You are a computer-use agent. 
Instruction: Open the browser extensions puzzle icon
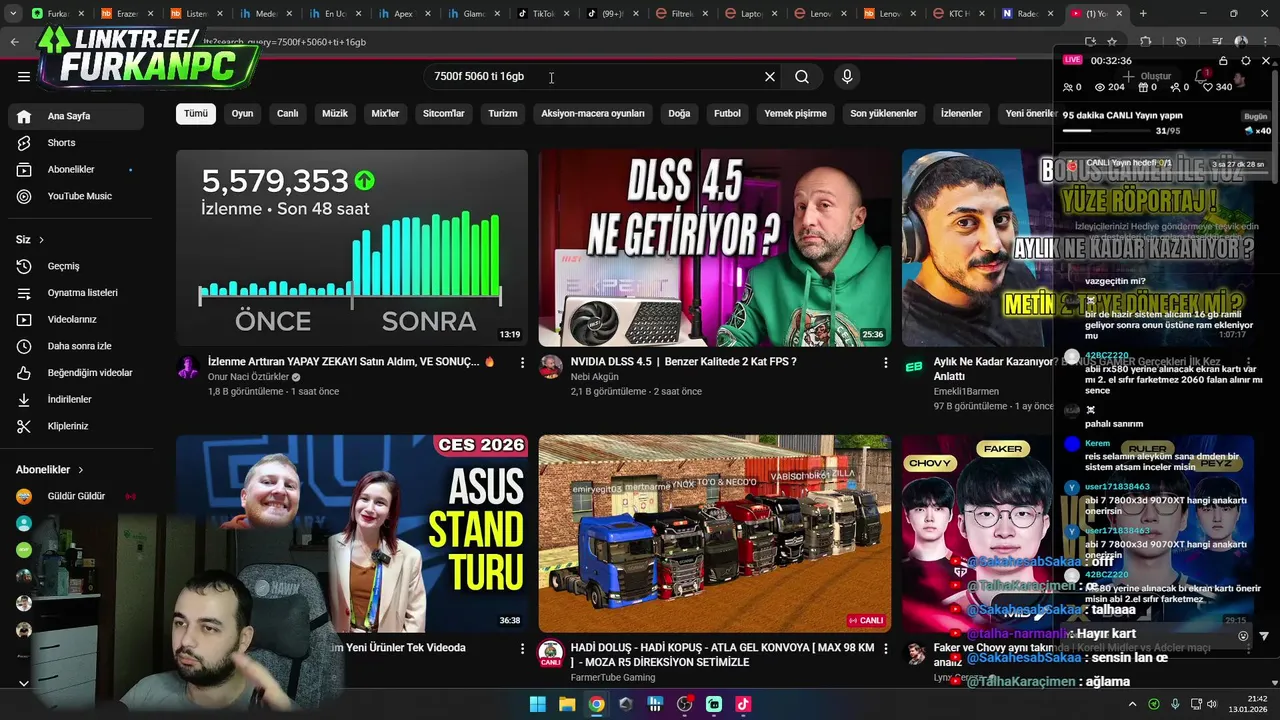(1146, 42)
